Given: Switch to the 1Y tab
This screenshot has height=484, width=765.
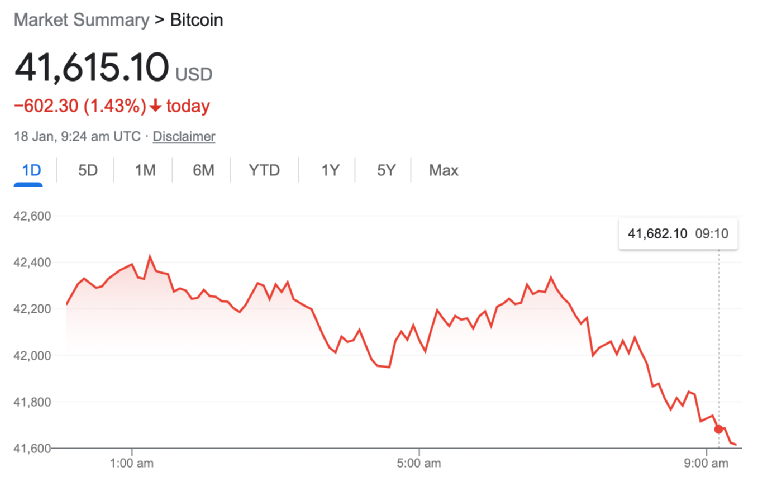Looking at the screenshot, I should (330, 170).
